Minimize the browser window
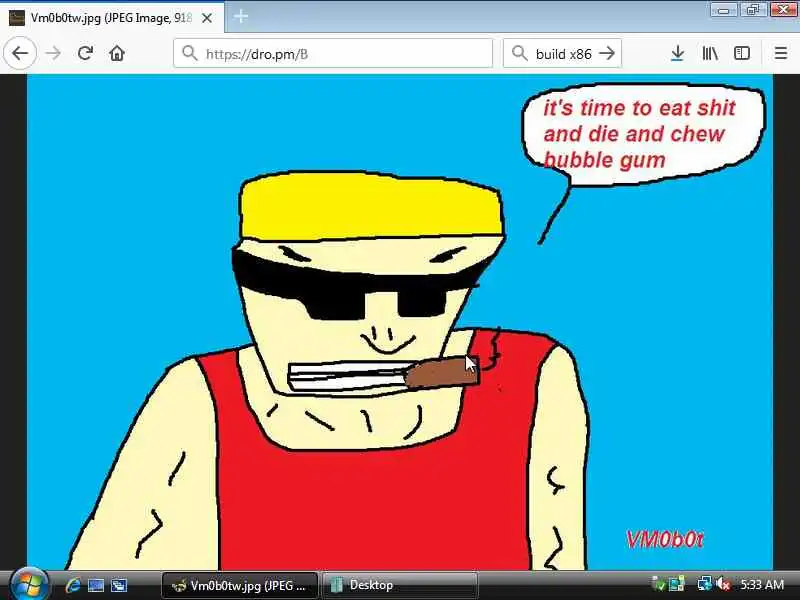The image size is (800, 600). (723, 10)
